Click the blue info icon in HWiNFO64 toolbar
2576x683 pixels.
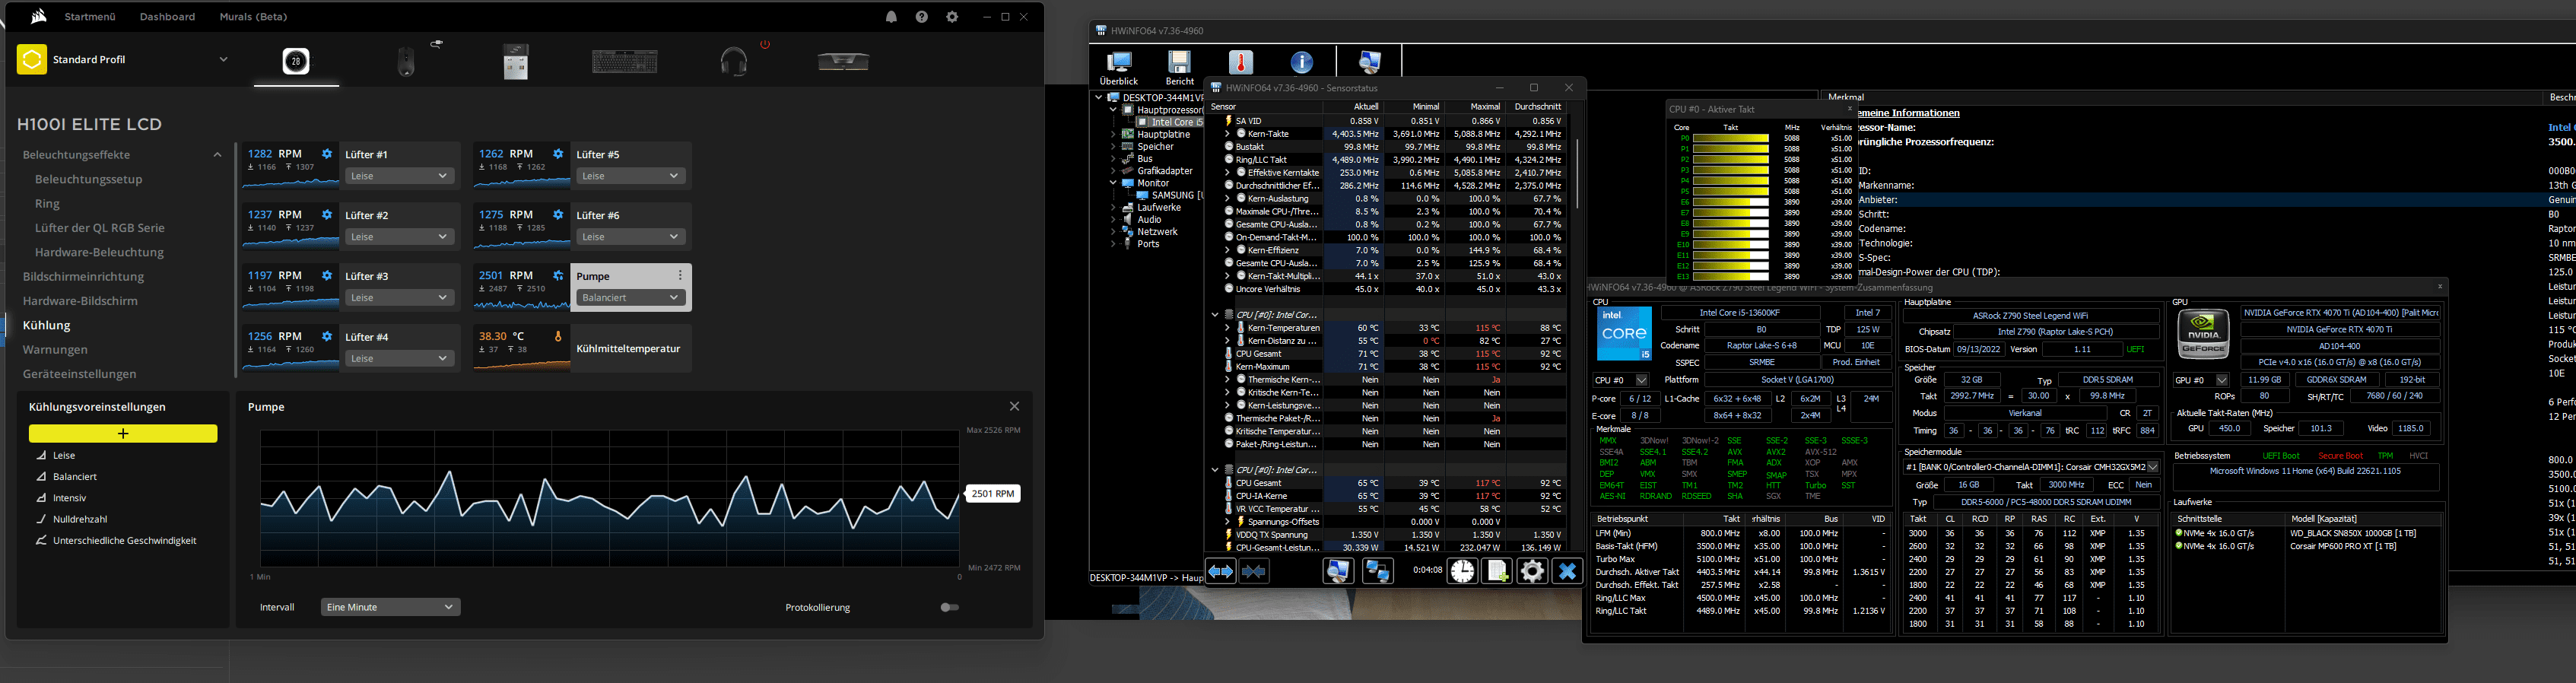point(1301,62)
